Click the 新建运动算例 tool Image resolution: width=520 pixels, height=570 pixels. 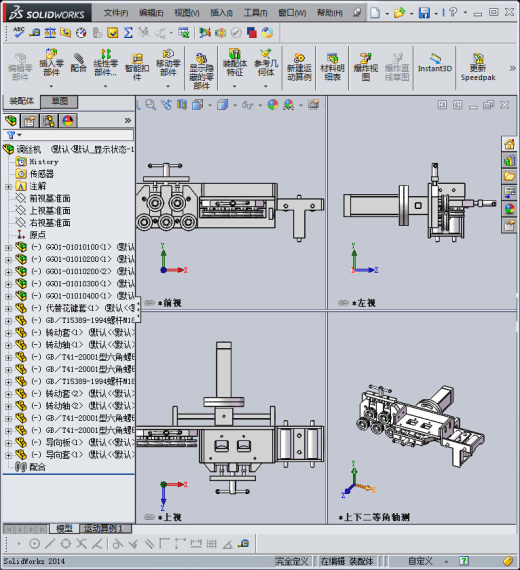pyautogui.click(x=299, y=67)
